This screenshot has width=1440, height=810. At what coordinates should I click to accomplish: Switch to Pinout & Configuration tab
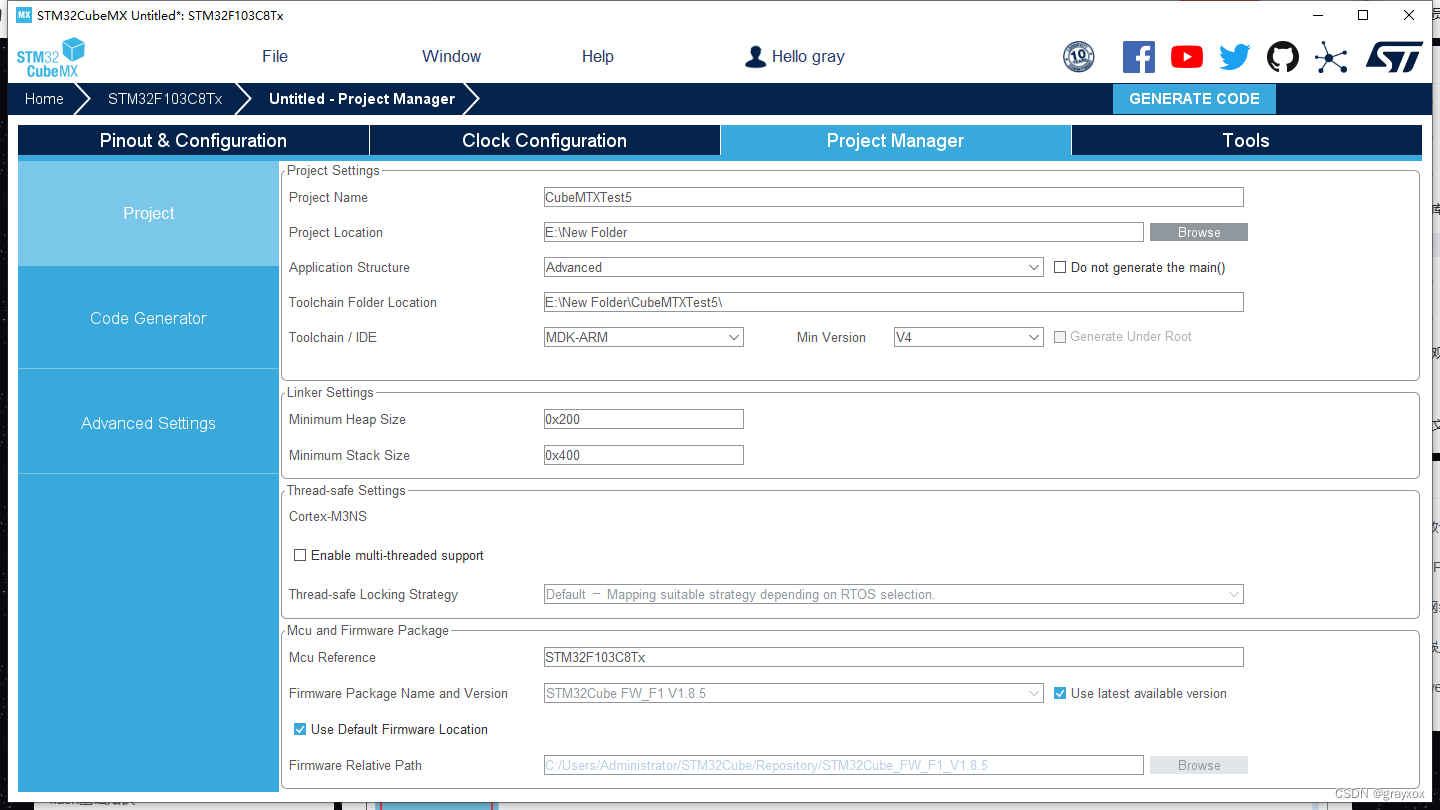[x=193, y=140]
